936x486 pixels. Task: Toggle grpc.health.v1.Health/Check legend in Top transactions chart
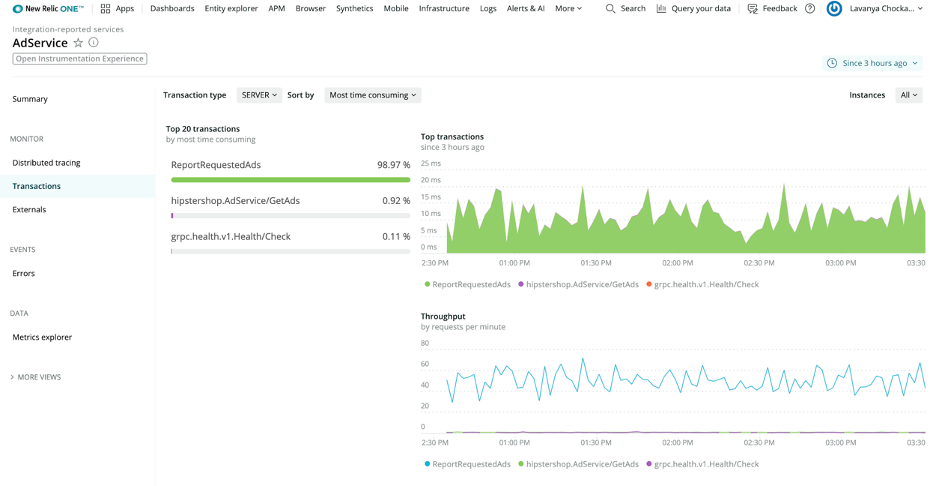(x=703, y=284)
